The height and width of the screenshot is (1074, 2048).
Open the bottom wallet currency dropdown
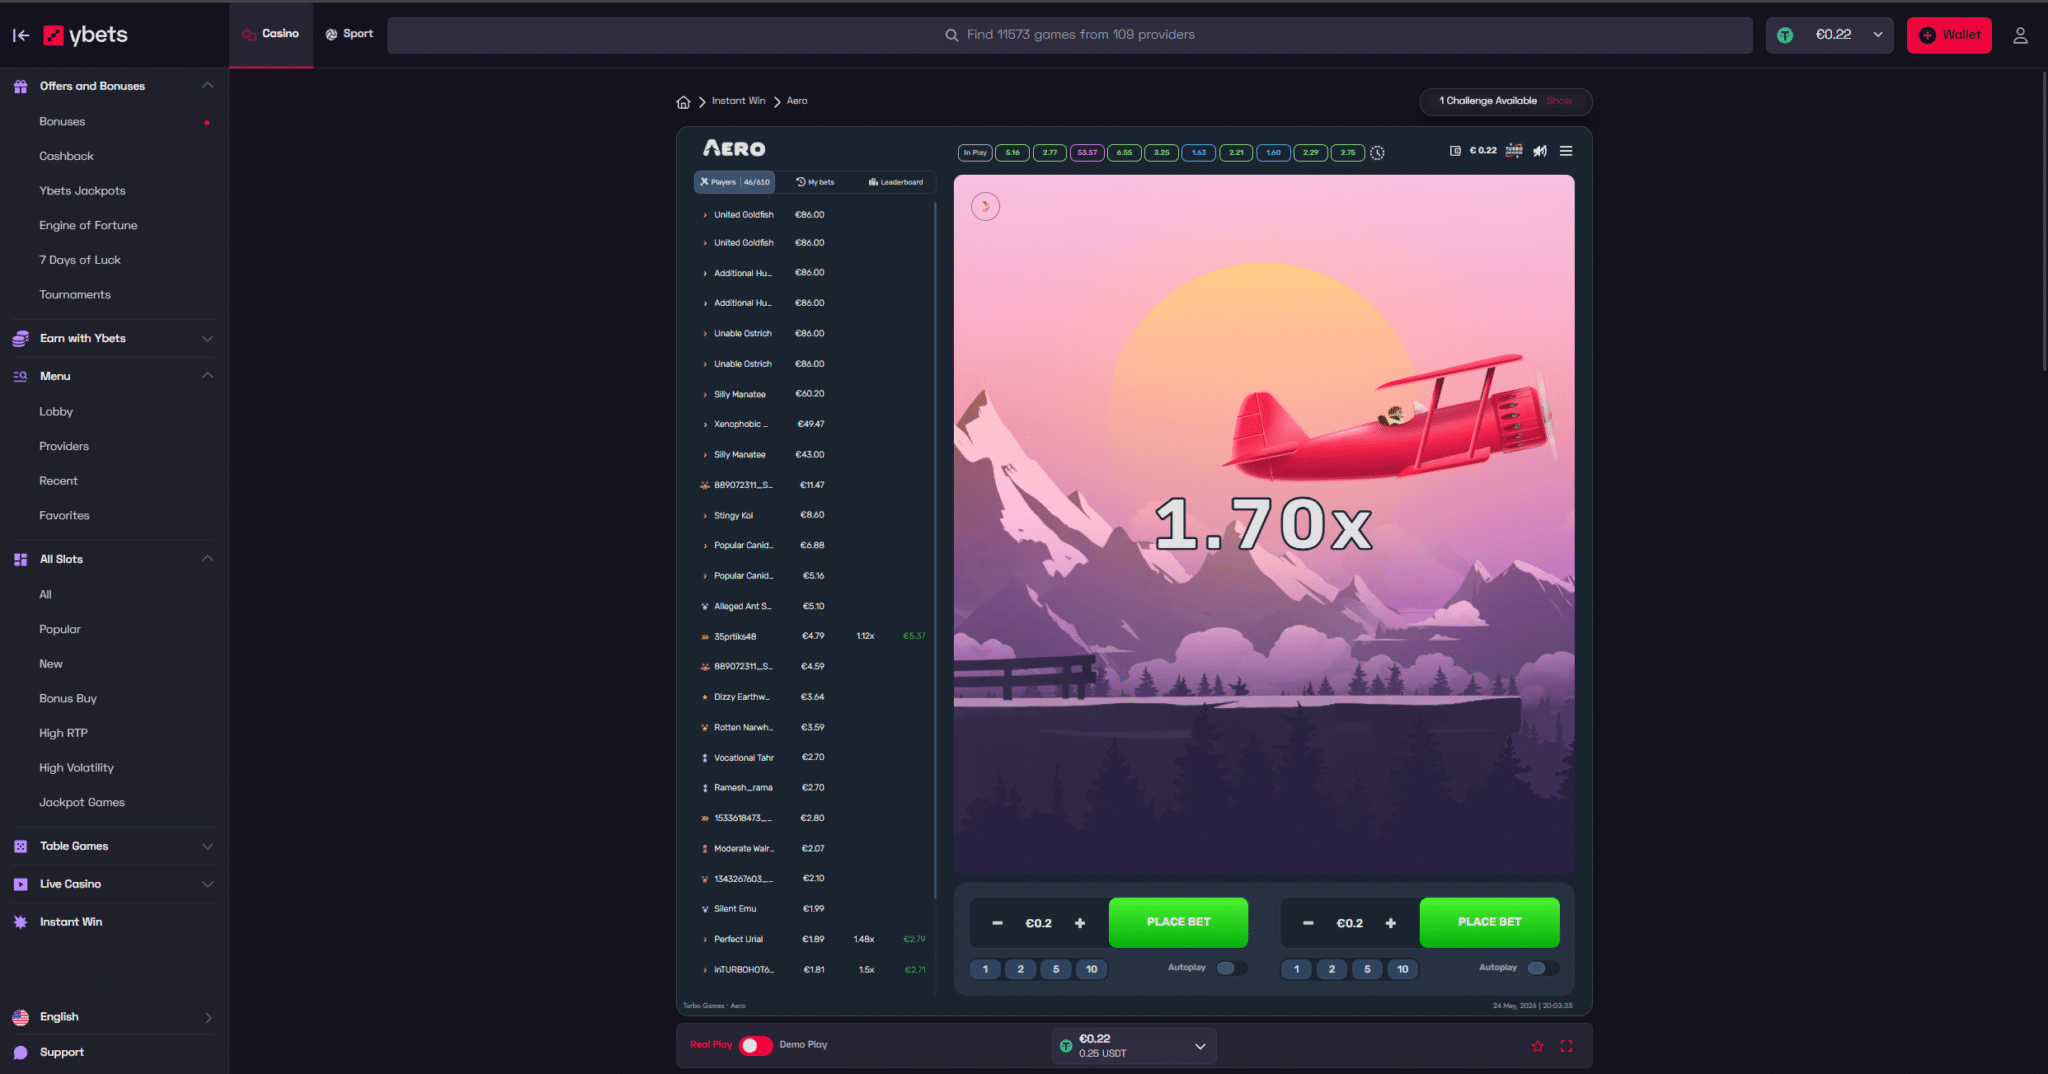[1133, 1046]
